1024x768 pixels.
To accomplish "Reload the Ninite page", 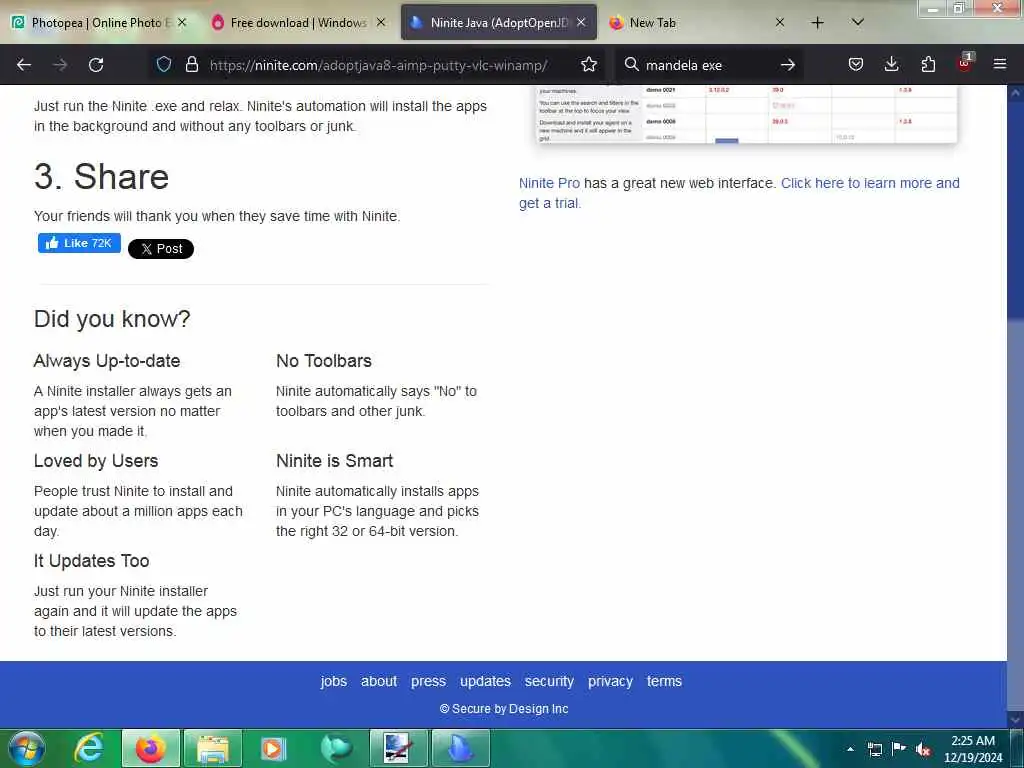I will 96,65.
